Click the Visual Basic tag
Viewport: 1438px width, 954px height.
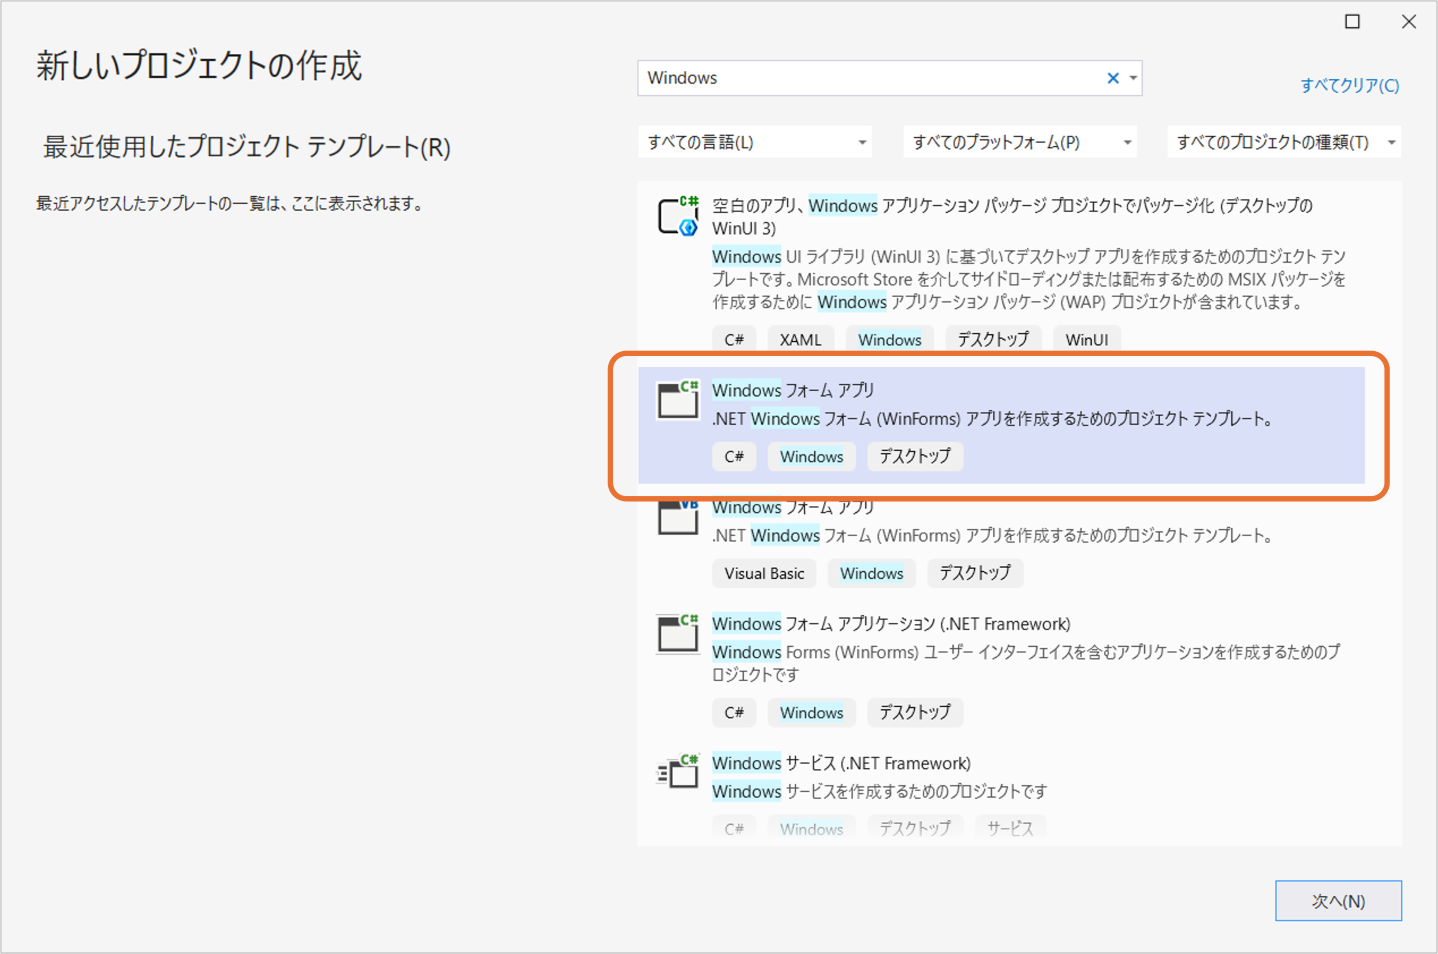tap(764, 573)
